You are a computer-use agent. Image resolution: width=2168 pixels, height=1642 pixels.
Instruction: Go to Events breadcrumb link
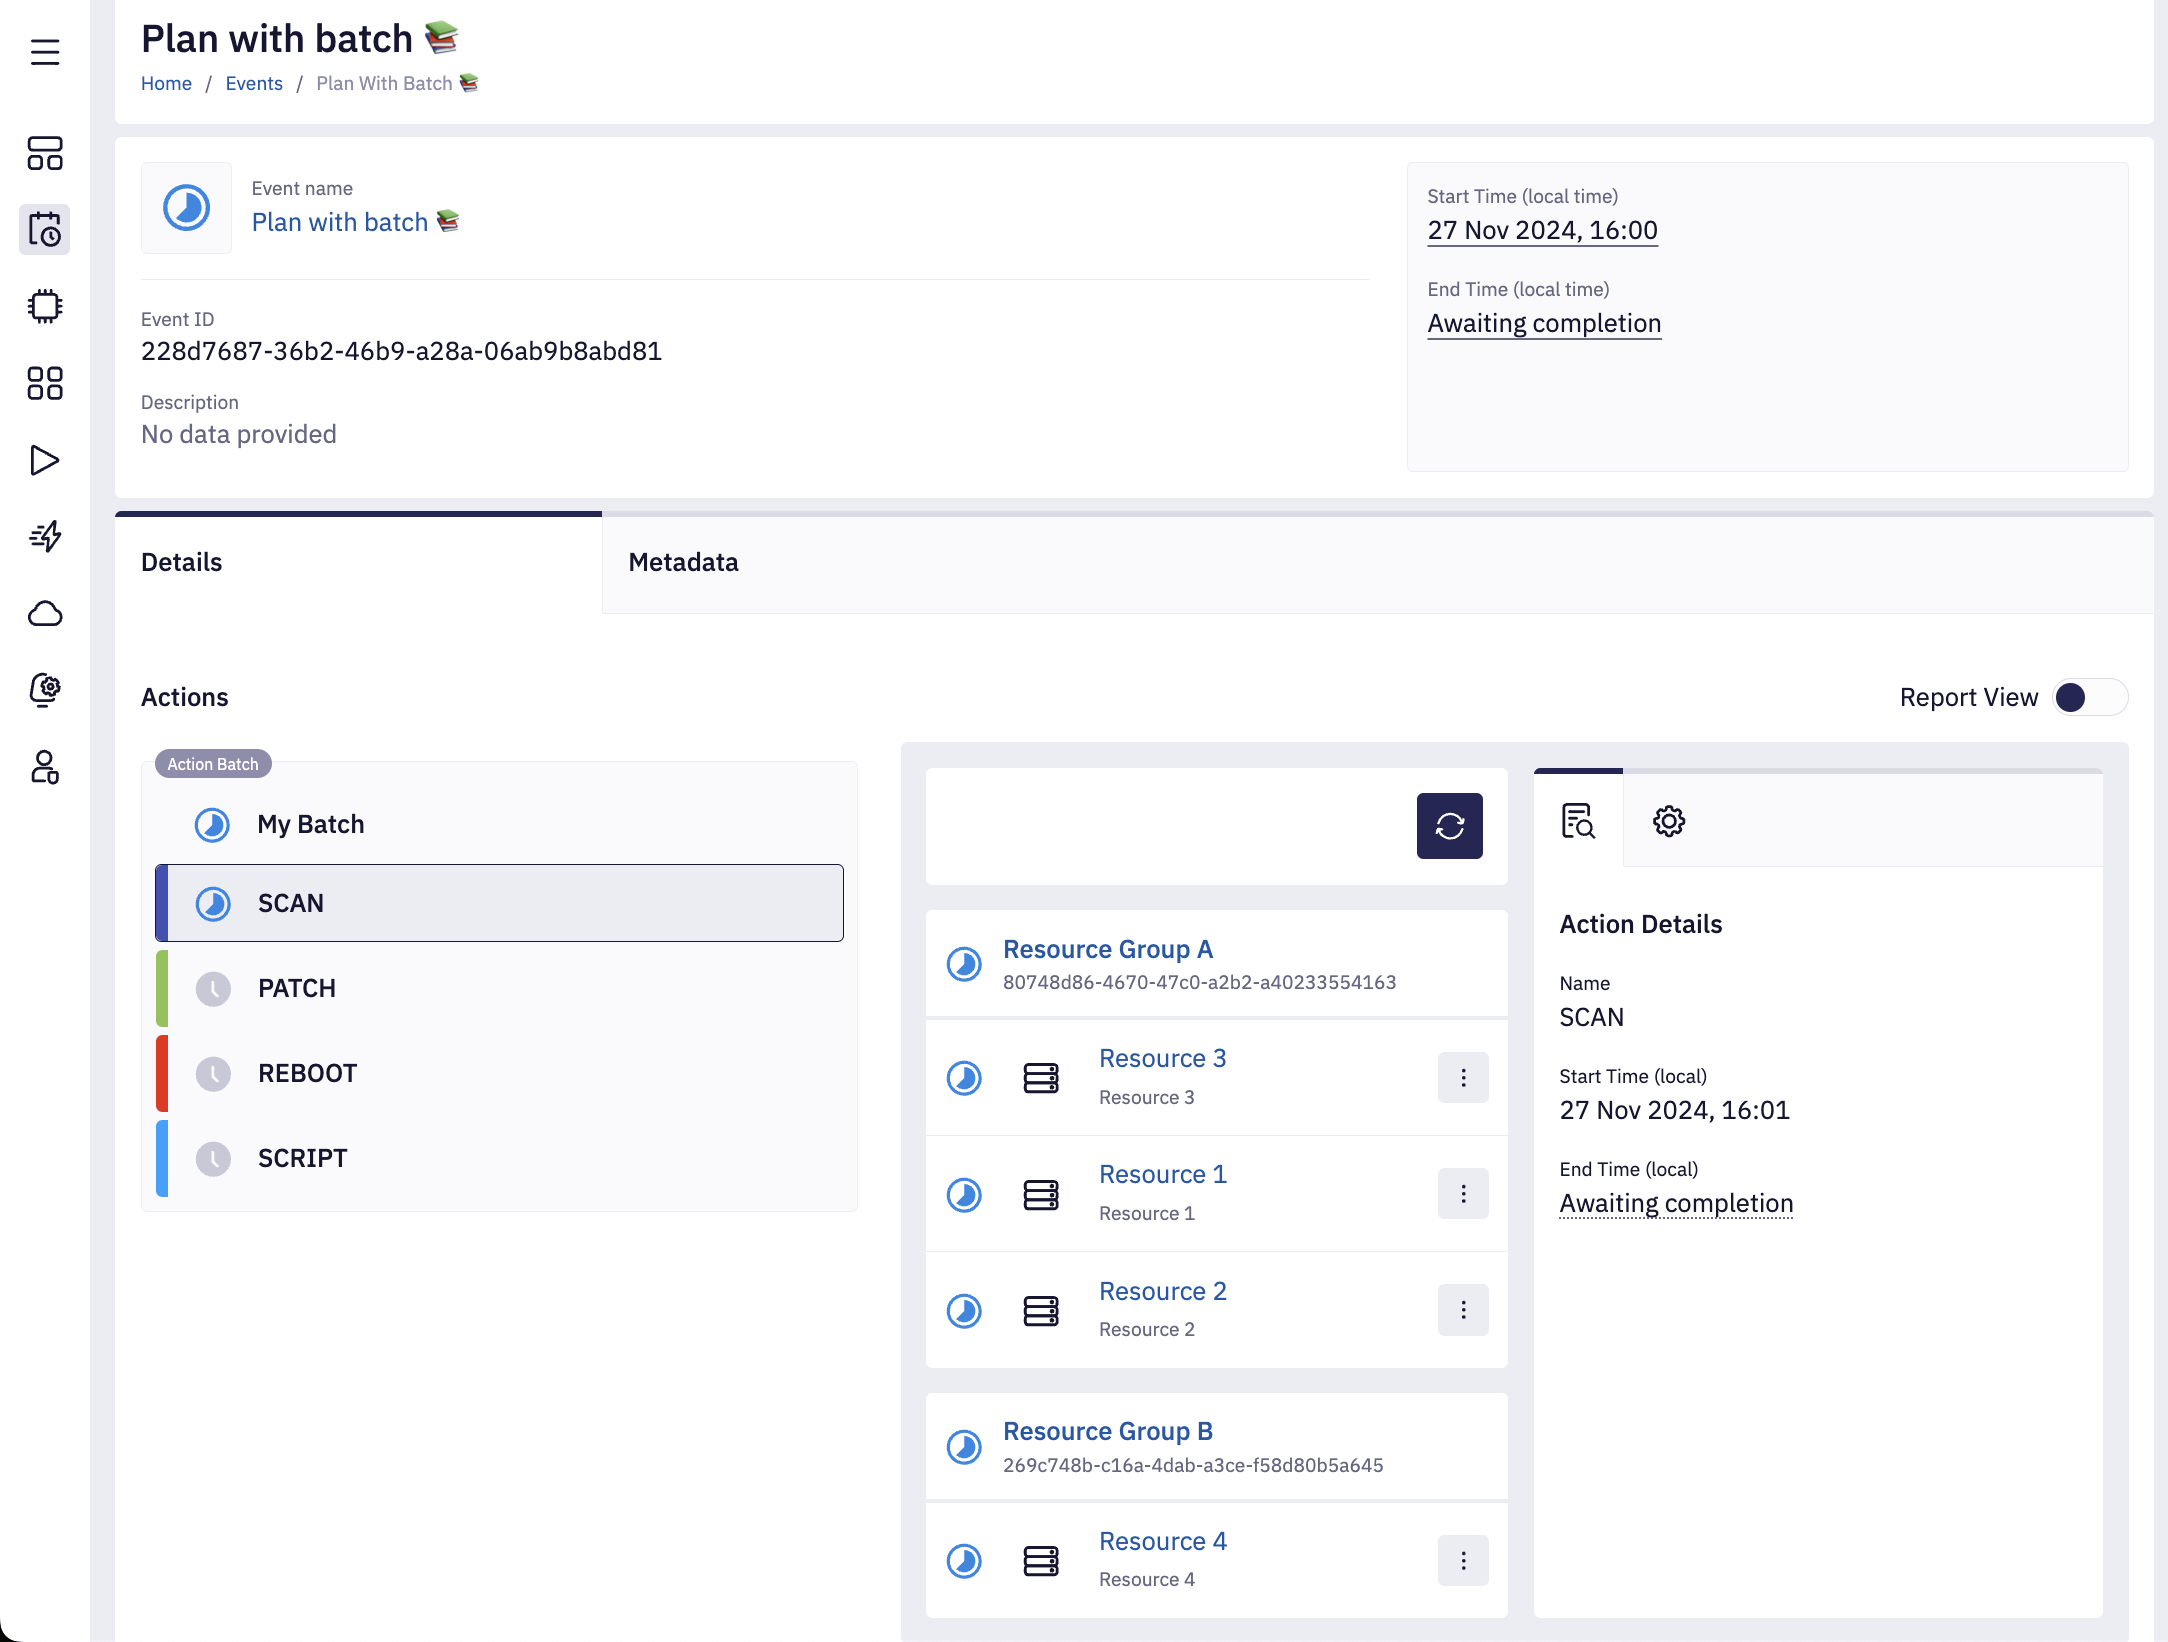254,83
